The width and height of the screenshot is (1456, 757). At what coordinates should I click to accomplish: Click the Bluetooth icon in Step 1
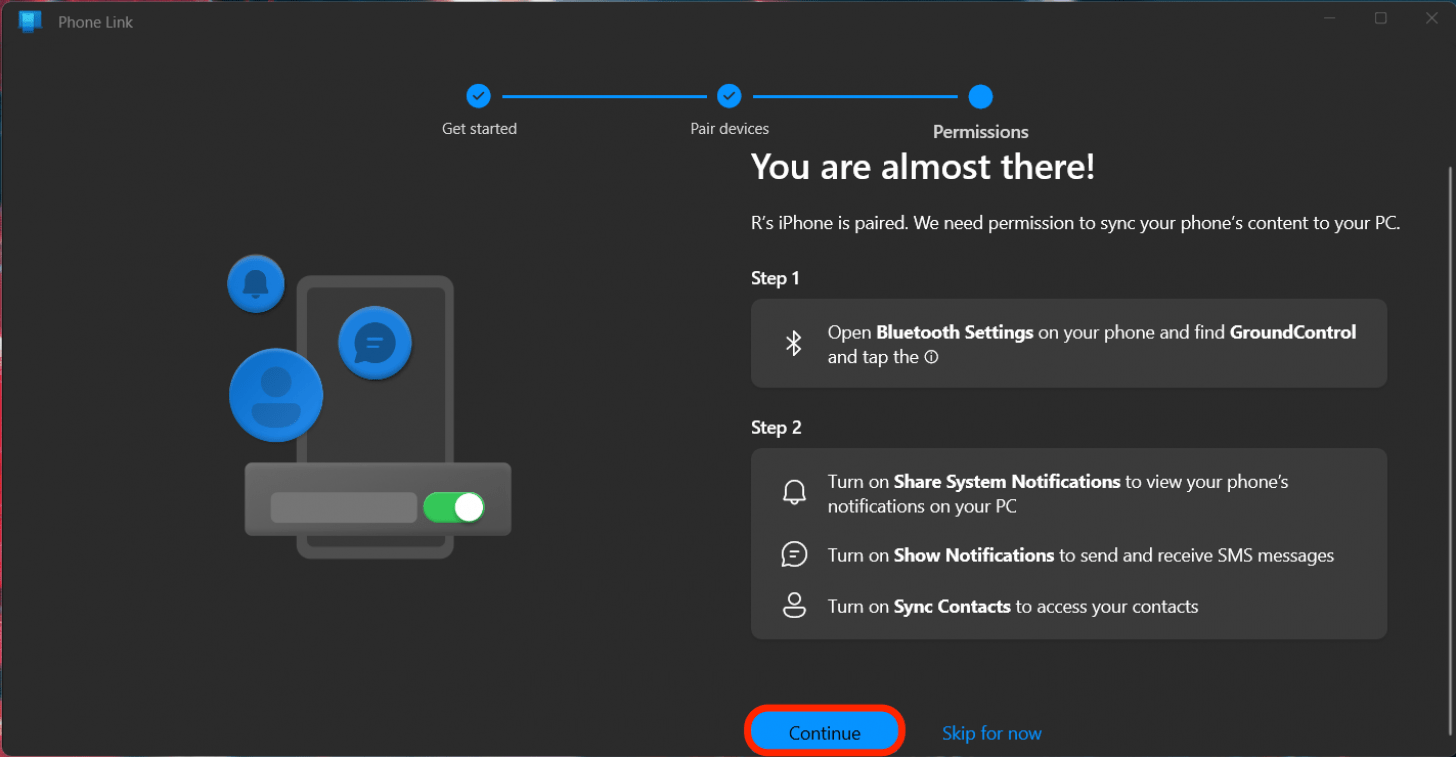coord(794,344)
